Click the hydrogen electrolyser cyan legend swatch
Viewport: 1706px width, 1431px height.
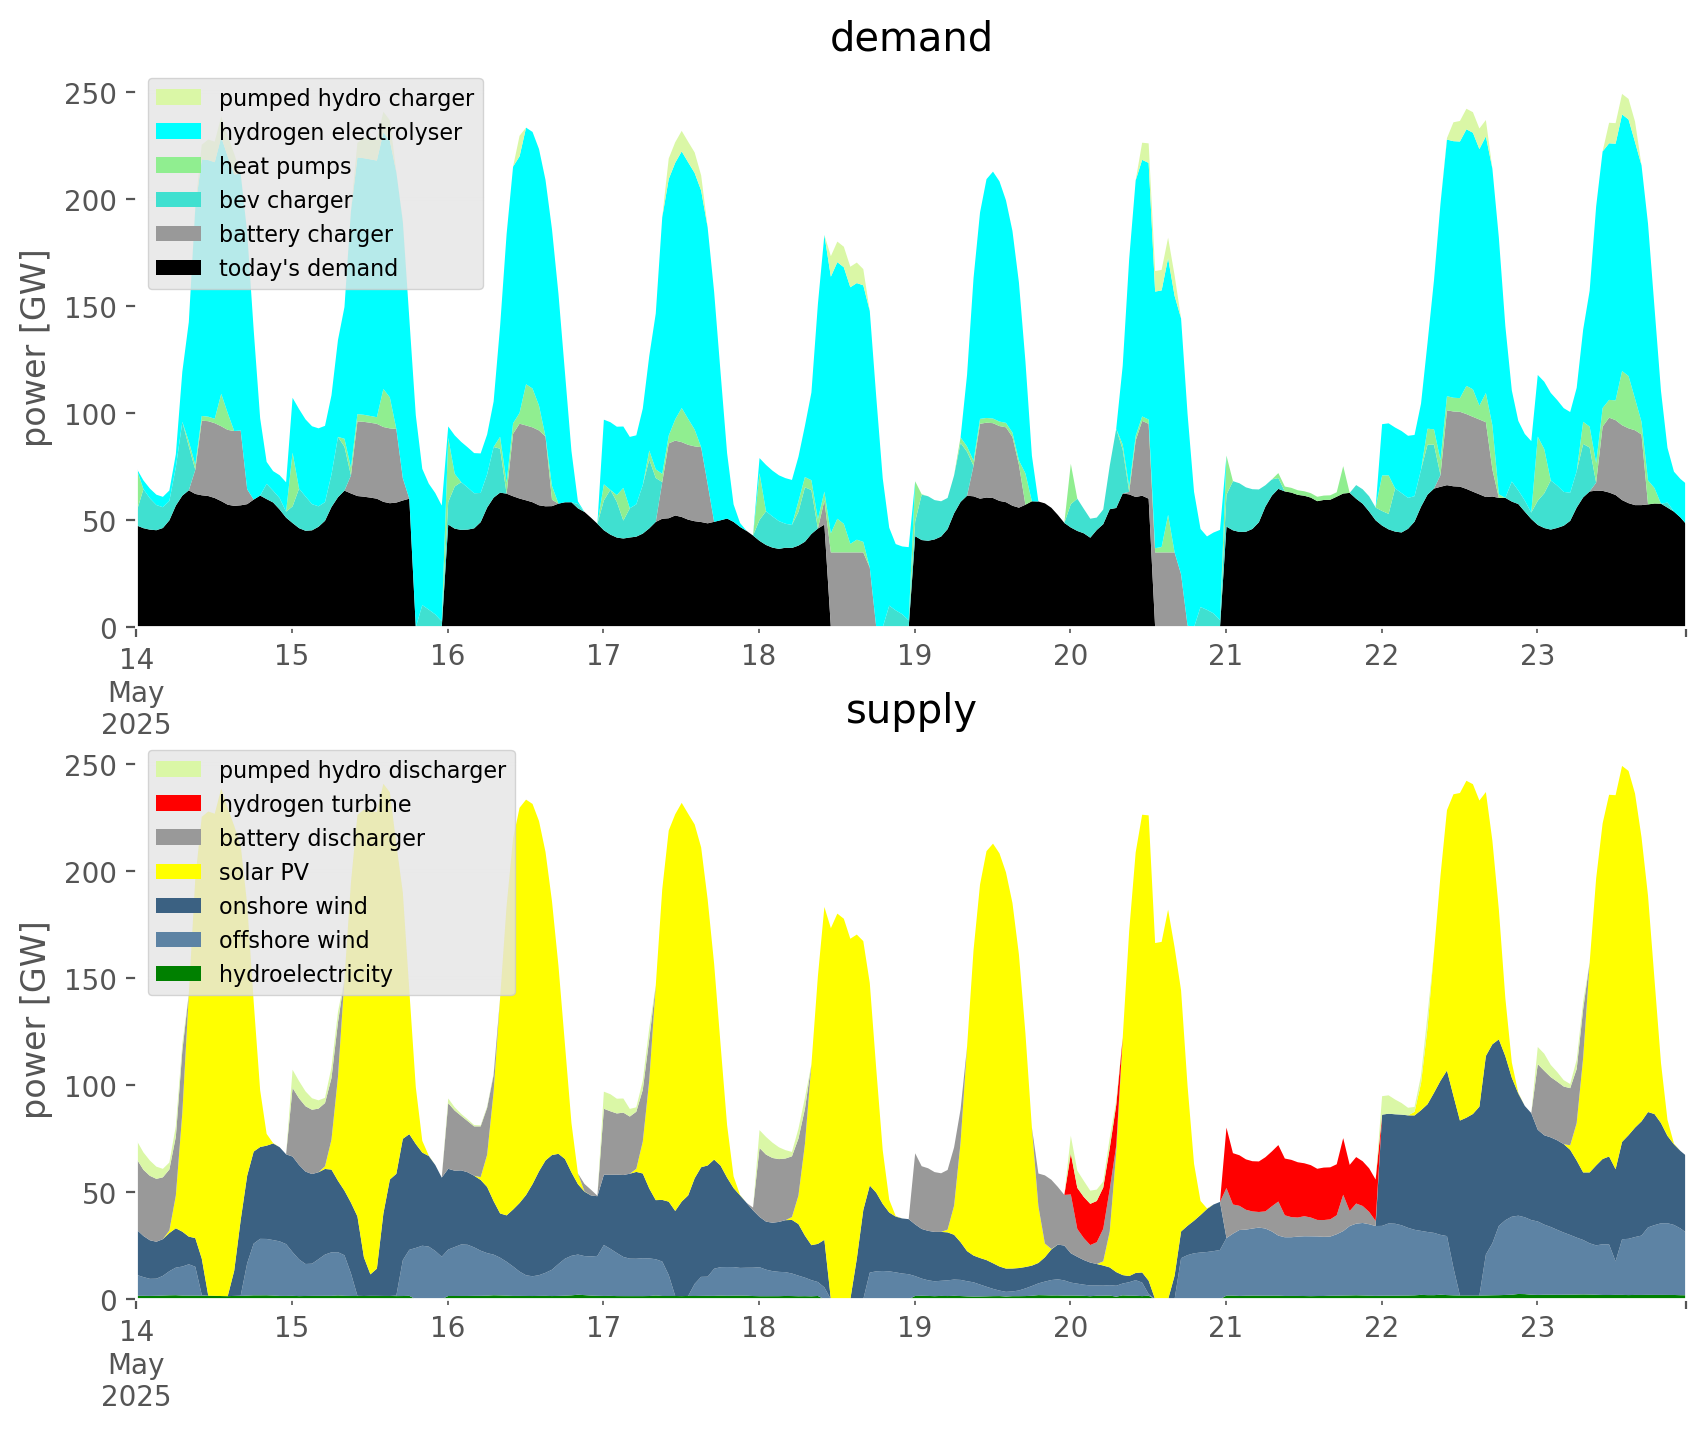179,132
